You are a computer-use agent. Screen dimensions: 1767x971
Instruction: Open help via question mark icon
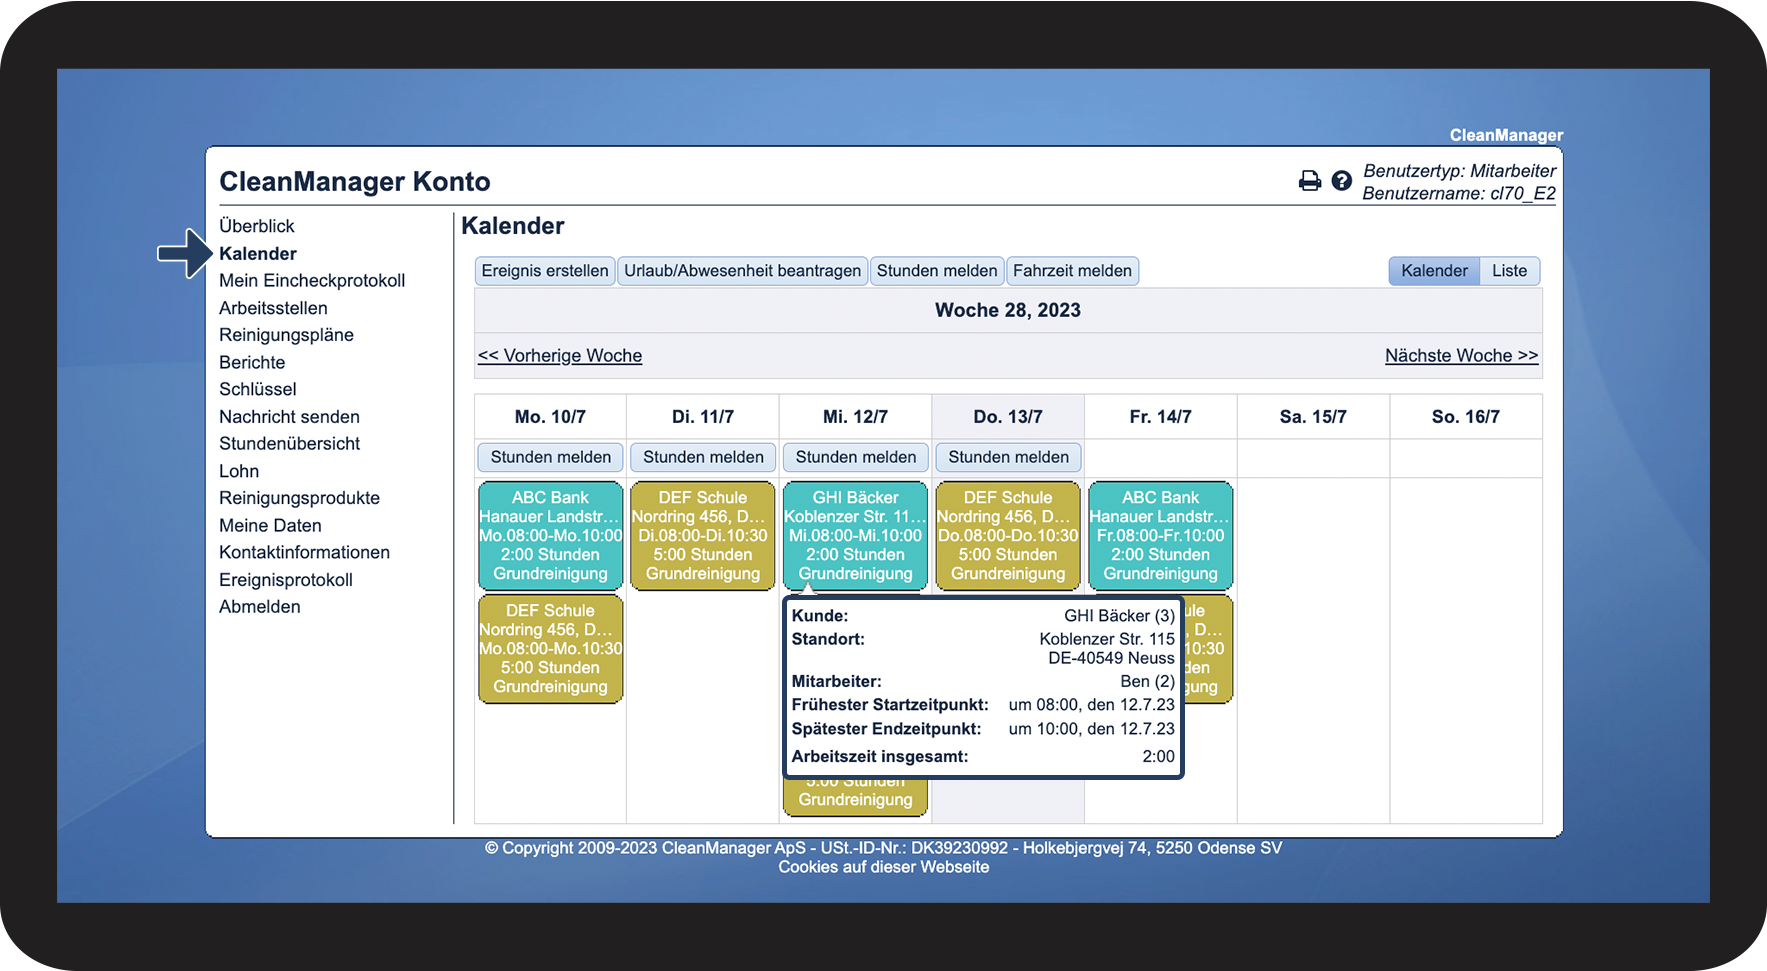[x=1342, y=181]
